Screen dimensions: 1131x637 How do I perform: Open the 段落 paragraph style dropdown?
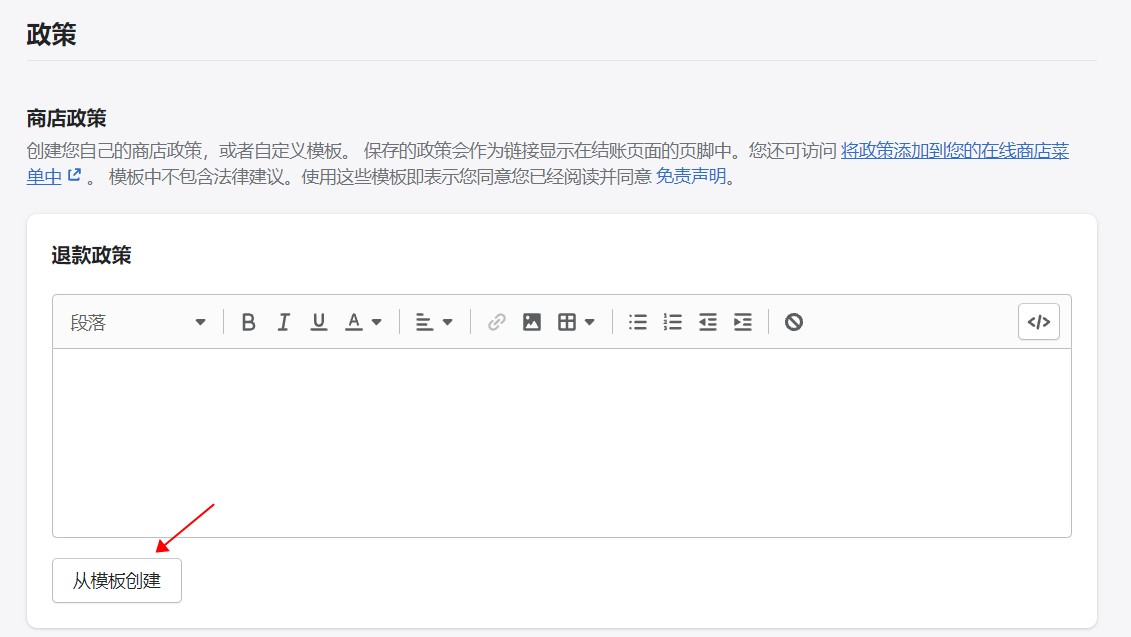(138, 322)
